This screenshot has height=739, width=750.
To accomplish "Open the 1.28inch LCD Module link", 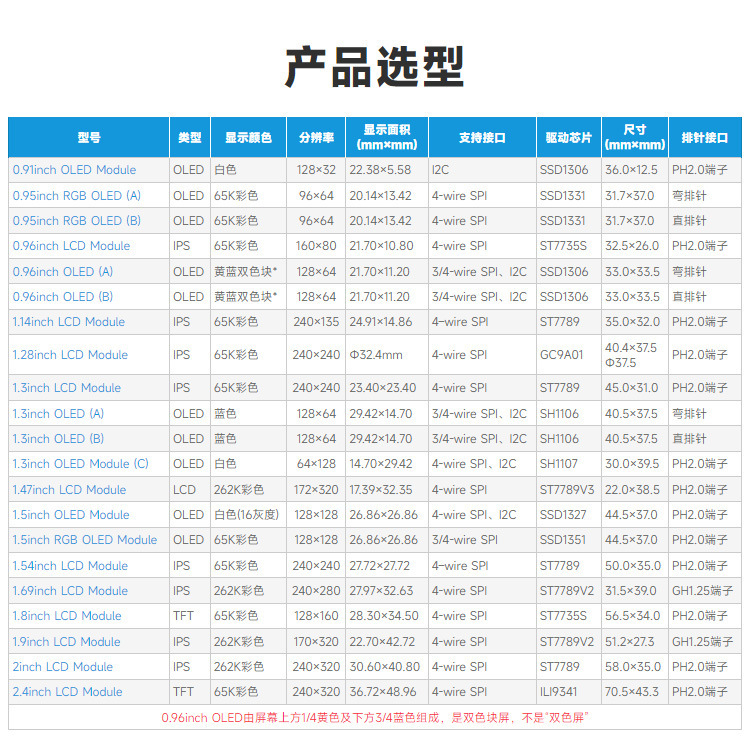I will [70, 355].
